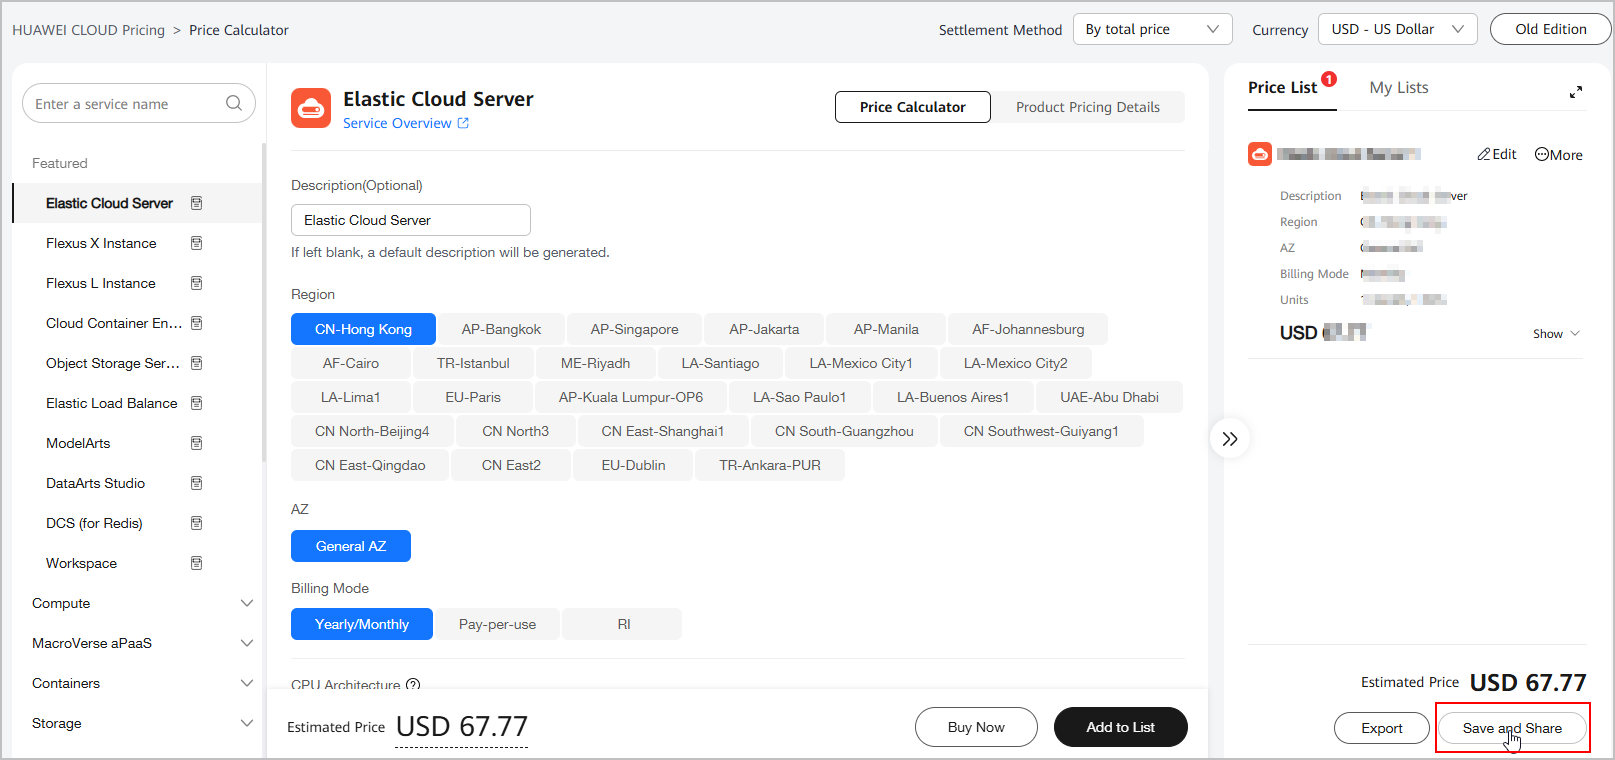The width and height of the screenshot is (1615, 760).
Task: Click the CPU Architecture help icon
Action: (413, 685)
